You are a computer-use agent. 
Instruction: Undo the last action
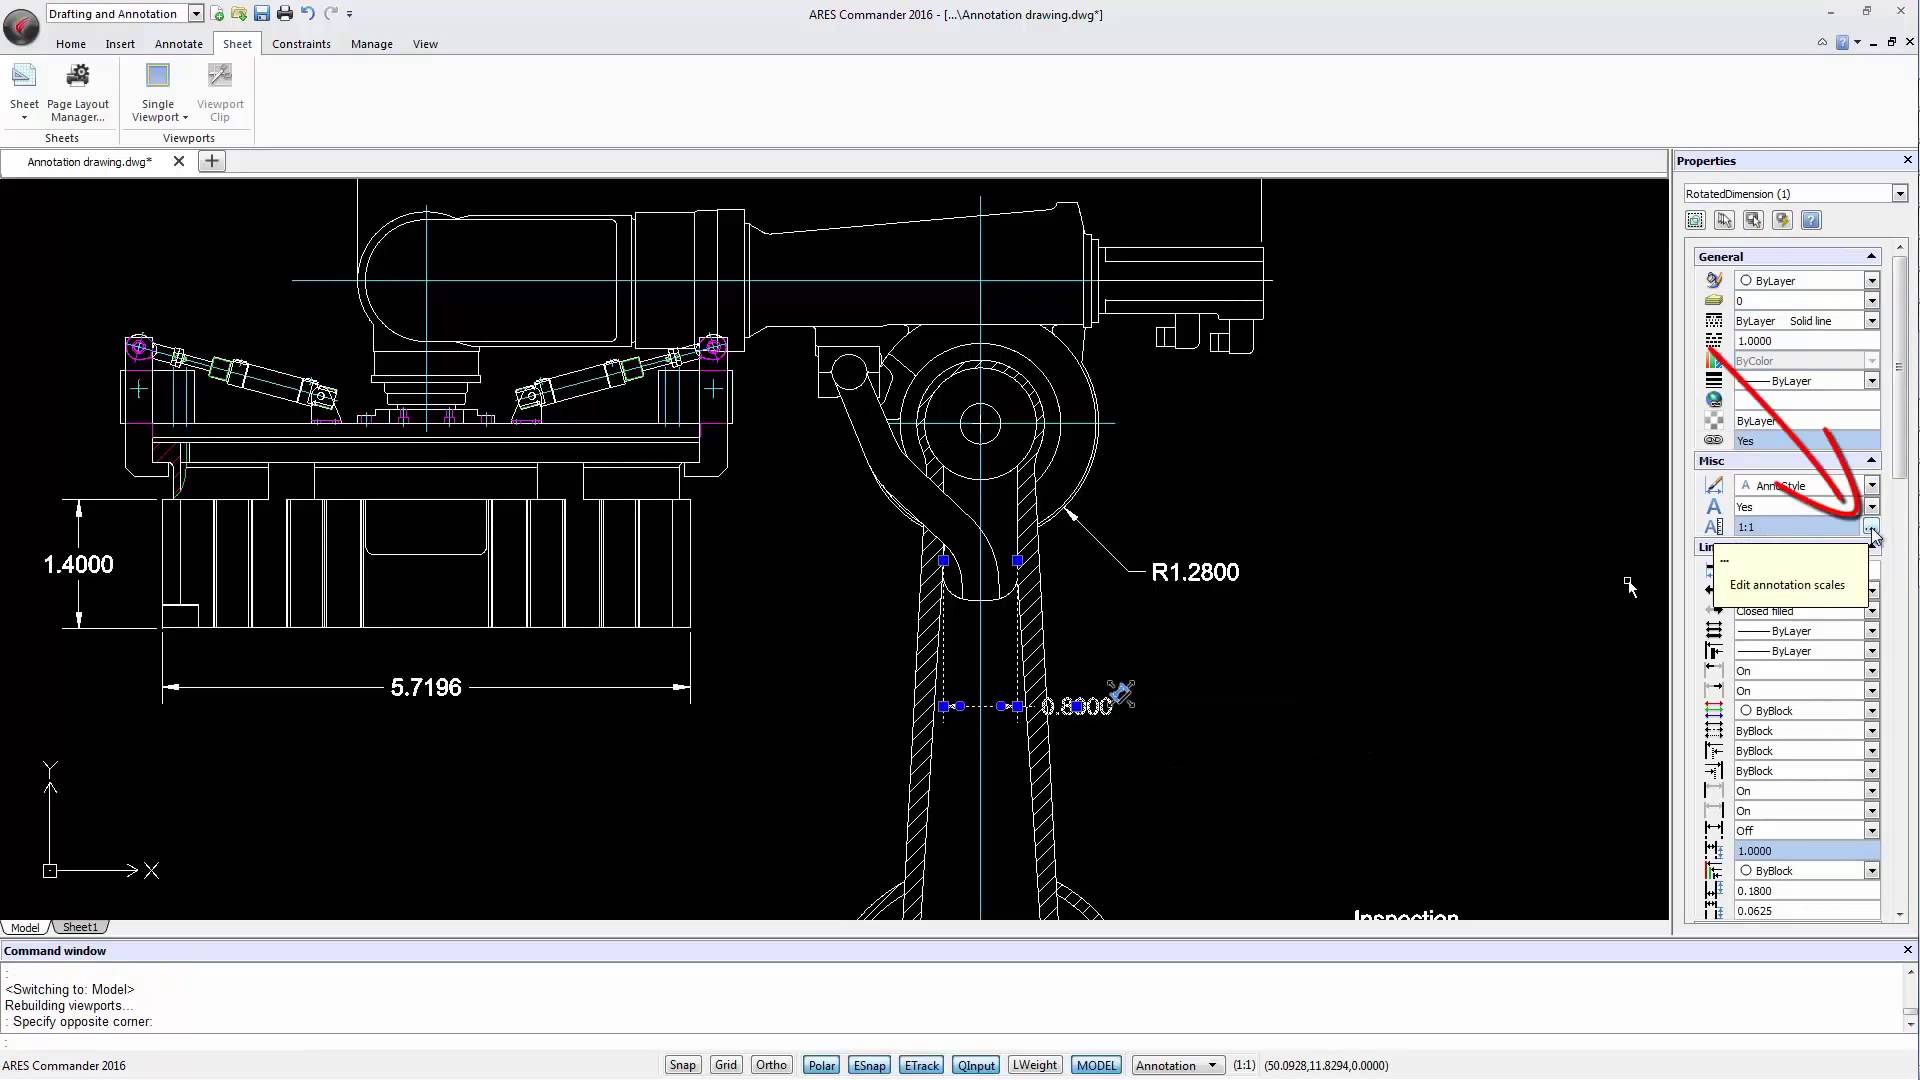308,14
